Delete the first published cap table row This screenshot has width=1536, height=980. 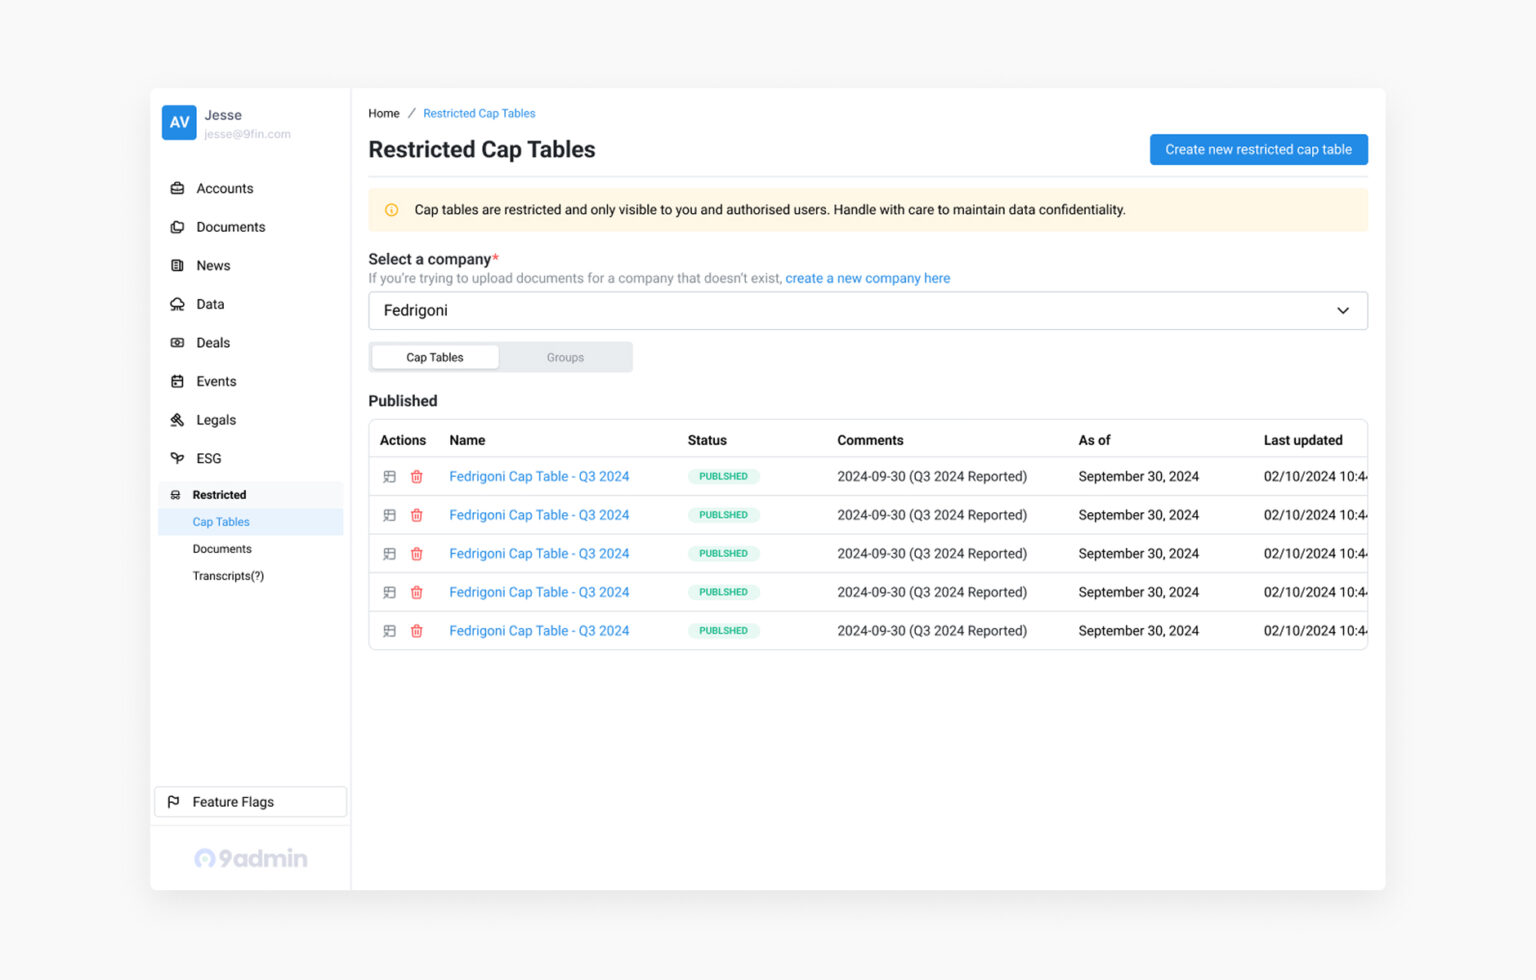tap(417, 477)
